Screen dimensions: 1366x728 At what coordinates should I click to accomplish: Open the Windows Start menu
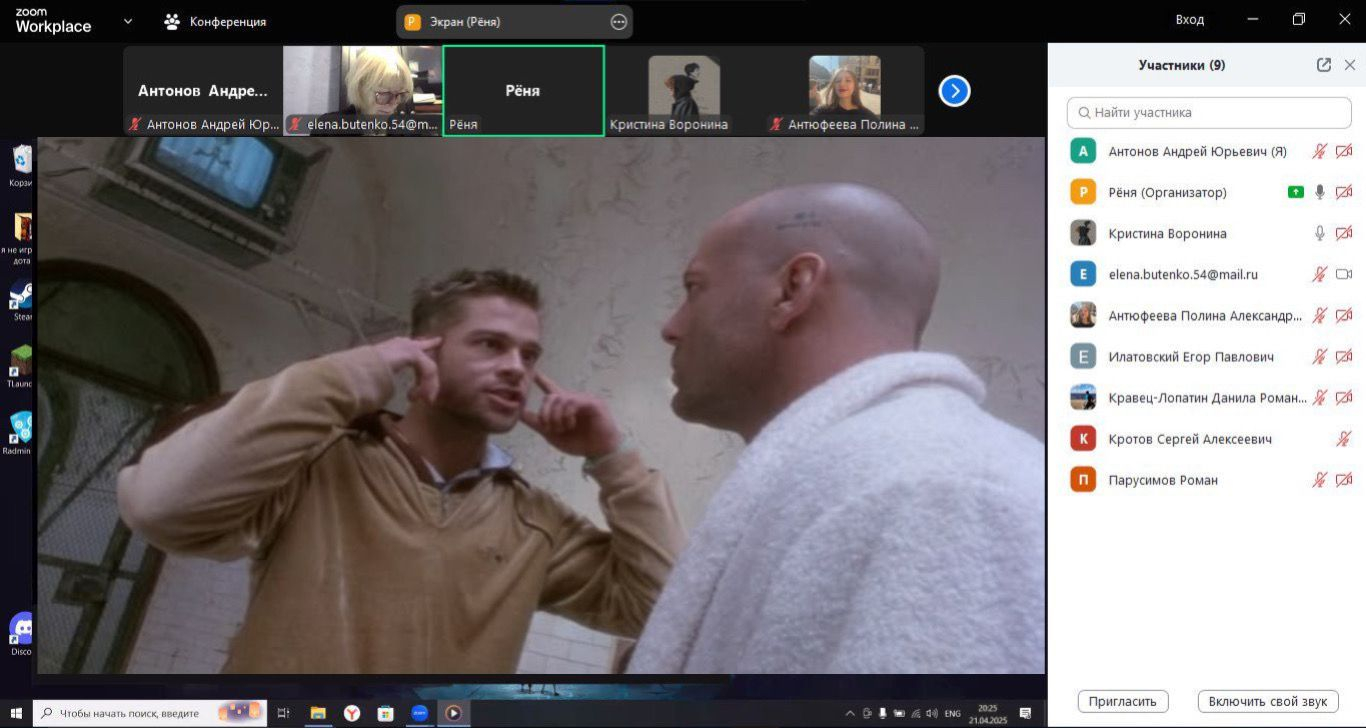coord(16,713)
